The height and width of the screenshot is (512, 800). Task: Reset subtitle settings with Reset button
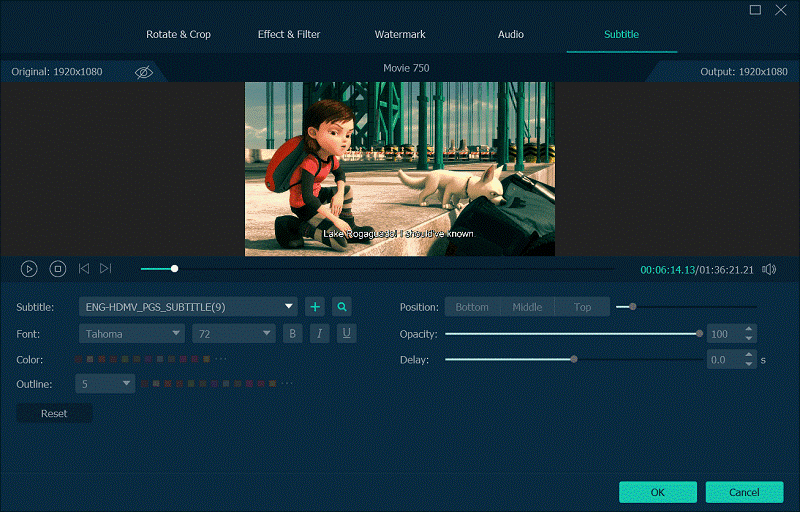click(x=54, y=413)
